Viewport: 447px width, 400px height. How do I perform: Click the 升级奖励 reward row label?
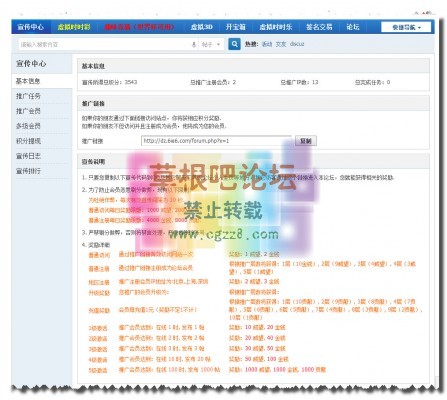click(x=99, y=293)
